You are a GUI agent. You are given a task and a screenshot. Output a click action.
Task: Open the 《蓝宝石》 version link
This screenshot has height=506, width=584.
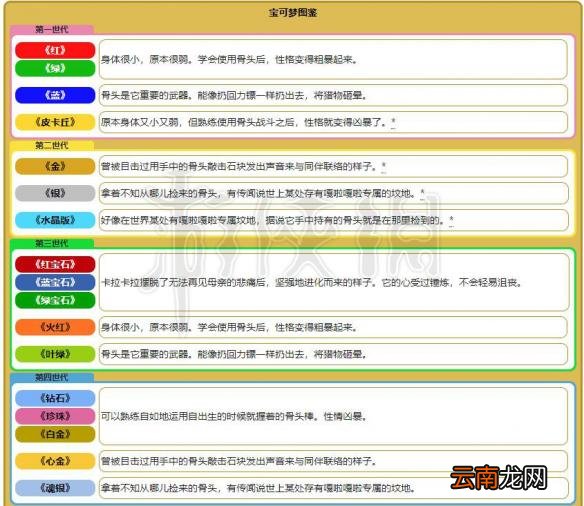point(55,282)
